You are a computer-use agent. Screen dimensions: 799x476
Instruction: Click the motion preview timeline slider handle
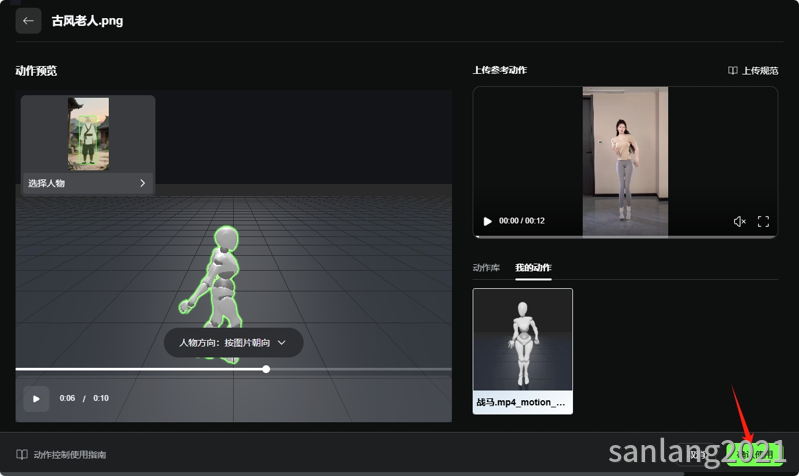(x=266, y=369)
